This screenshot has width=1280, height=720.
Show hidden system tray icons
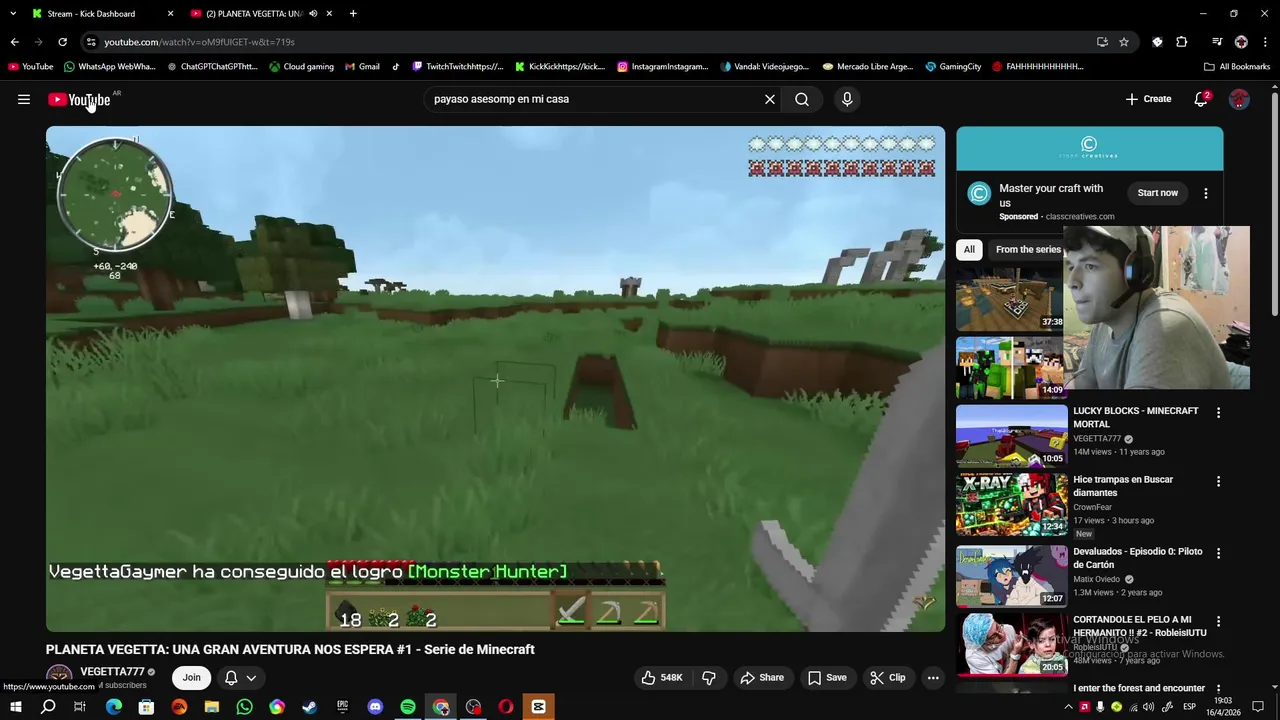coord(1068,707)
